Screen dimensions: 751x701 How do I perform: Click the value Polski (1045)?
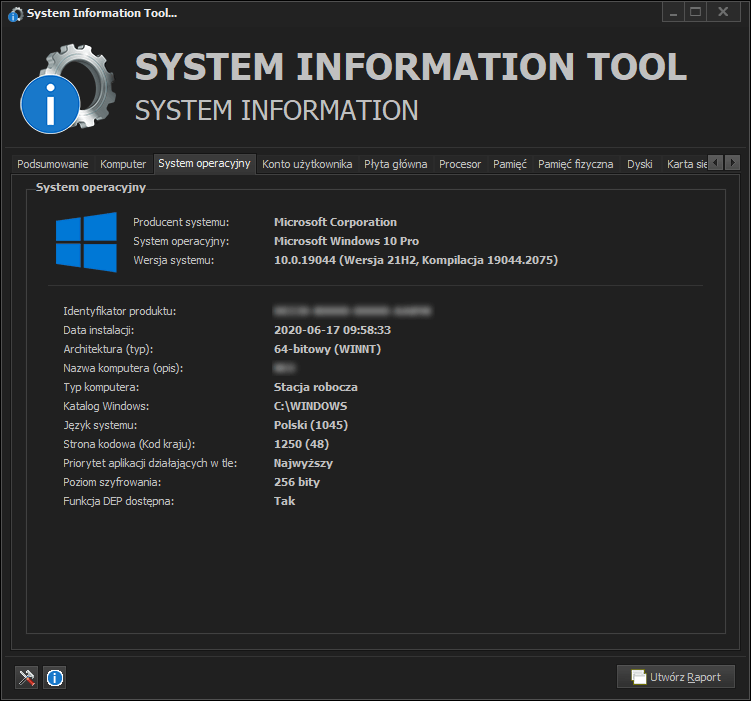click(x=311, y=425)
